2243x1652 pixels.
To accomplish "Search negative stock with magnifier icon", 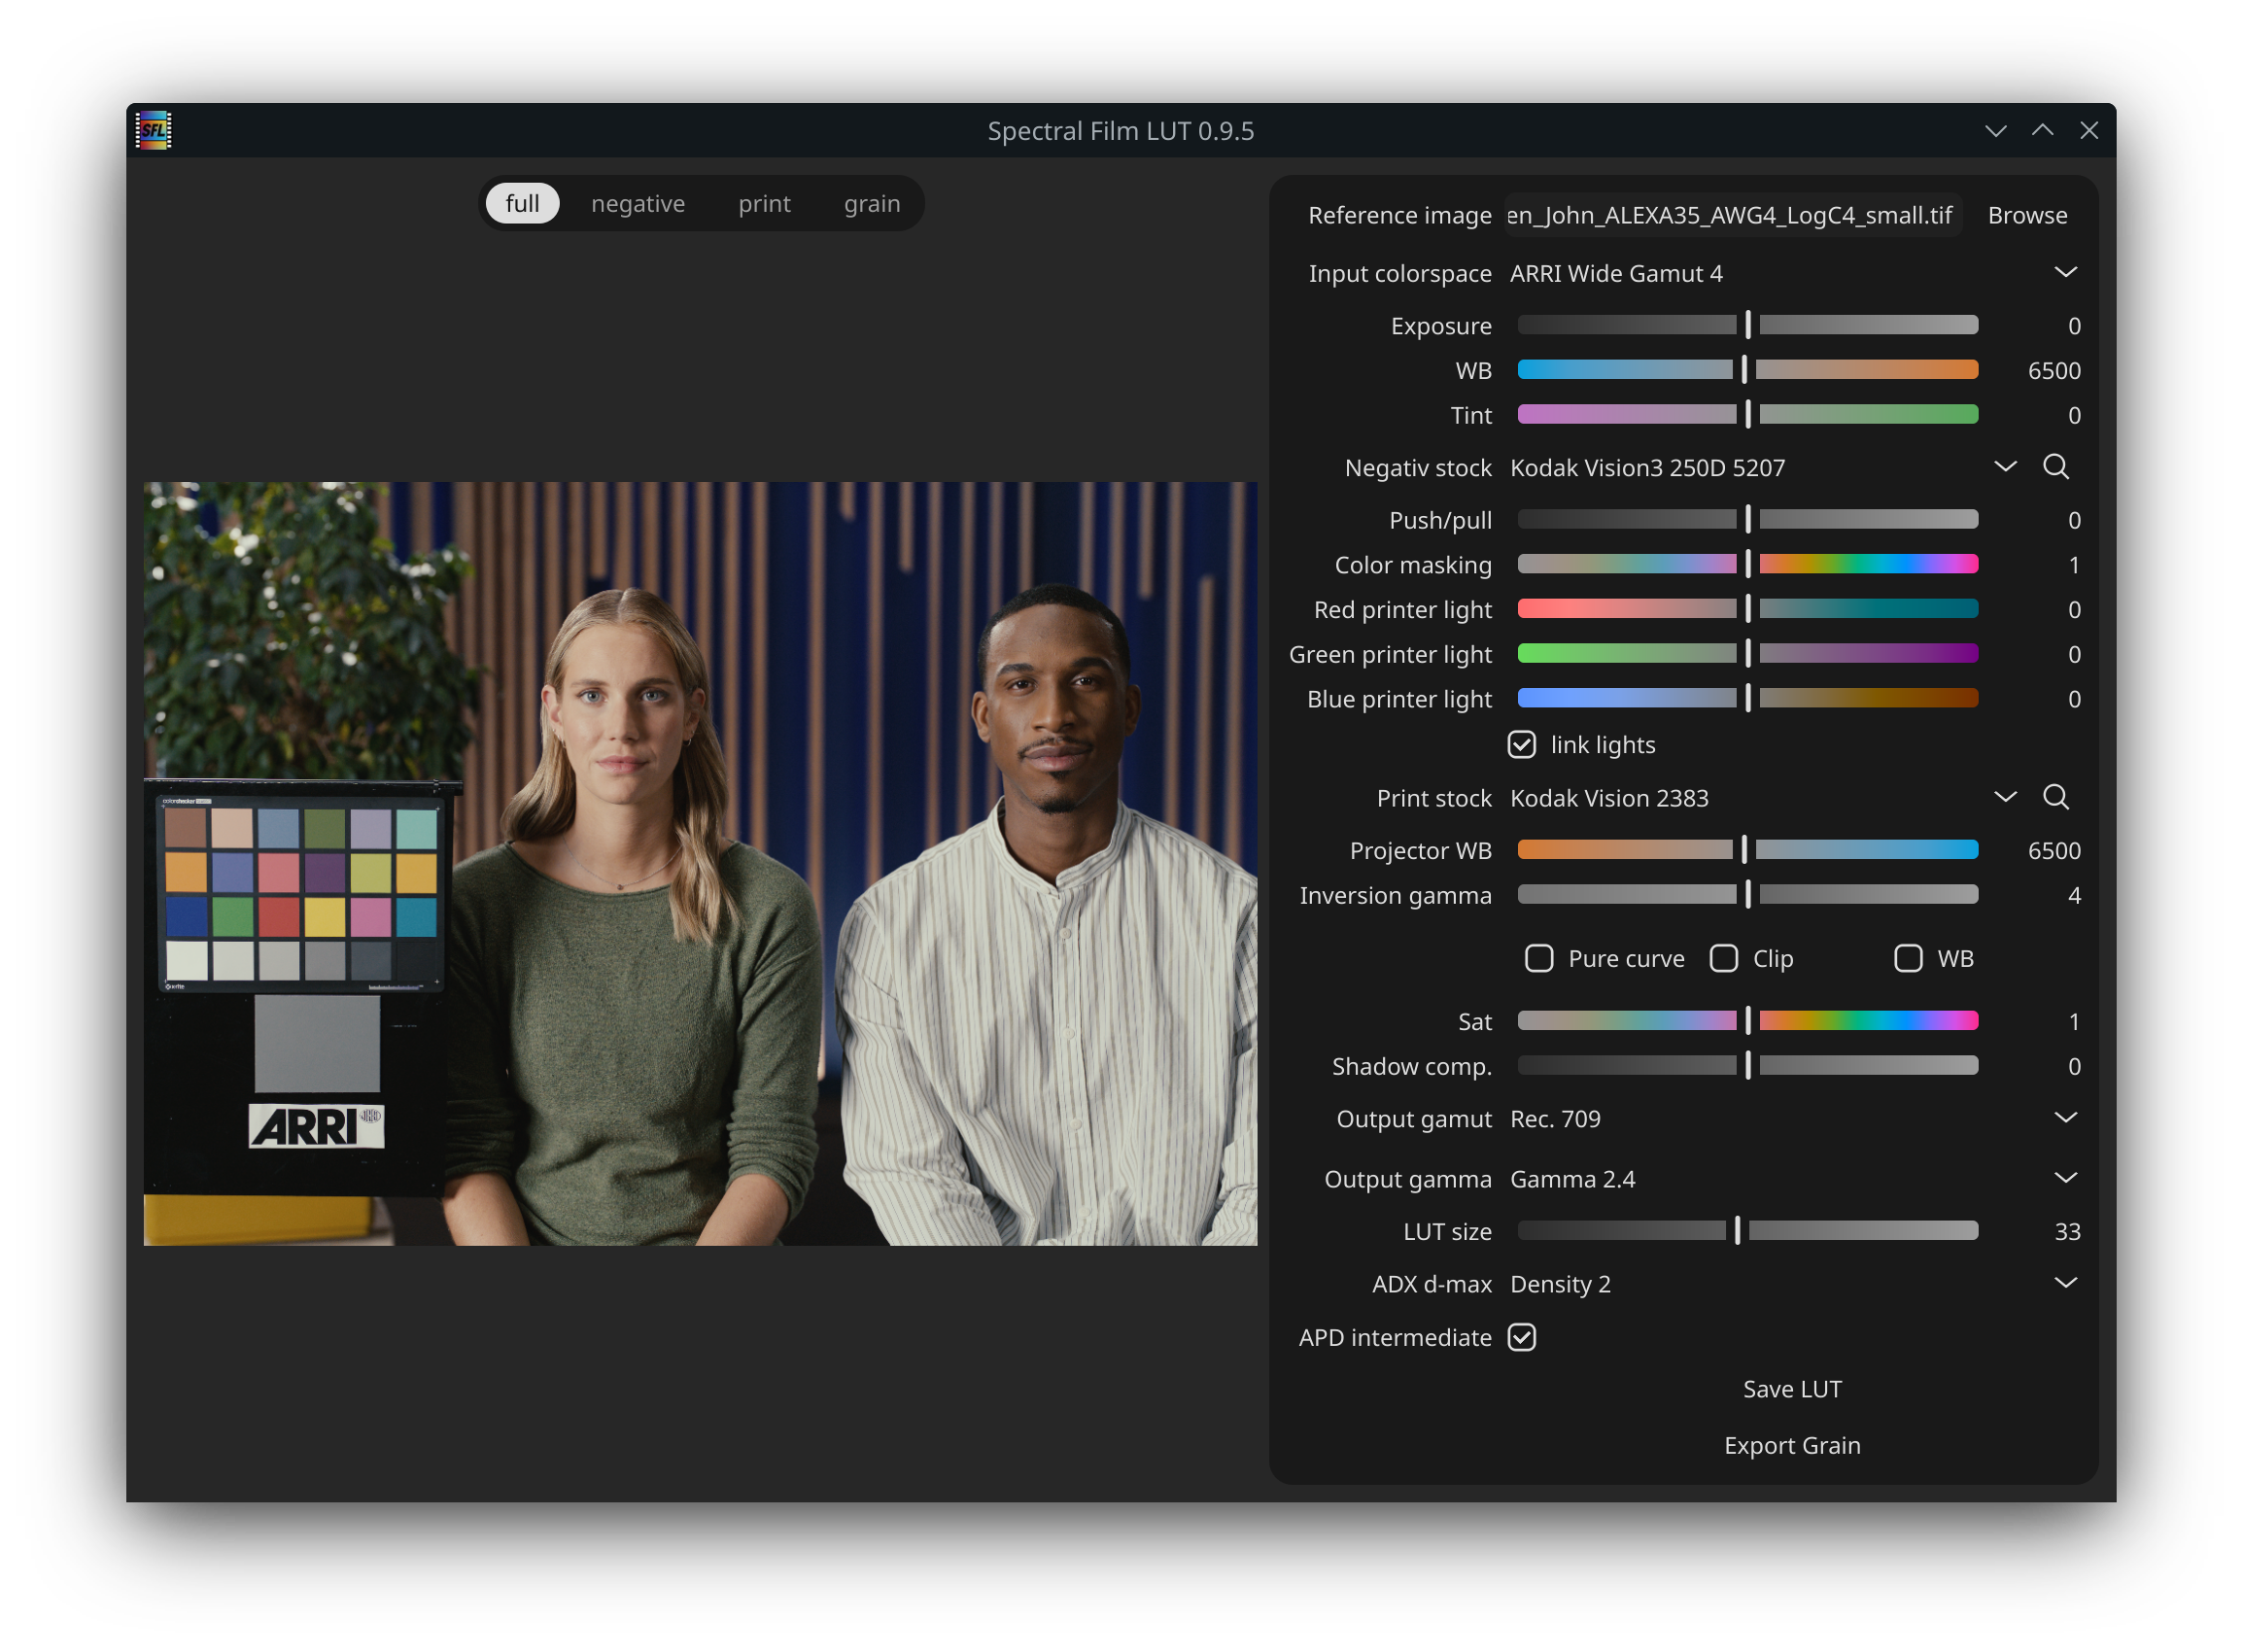I will pyautogui.click(x=2055, y=467).
